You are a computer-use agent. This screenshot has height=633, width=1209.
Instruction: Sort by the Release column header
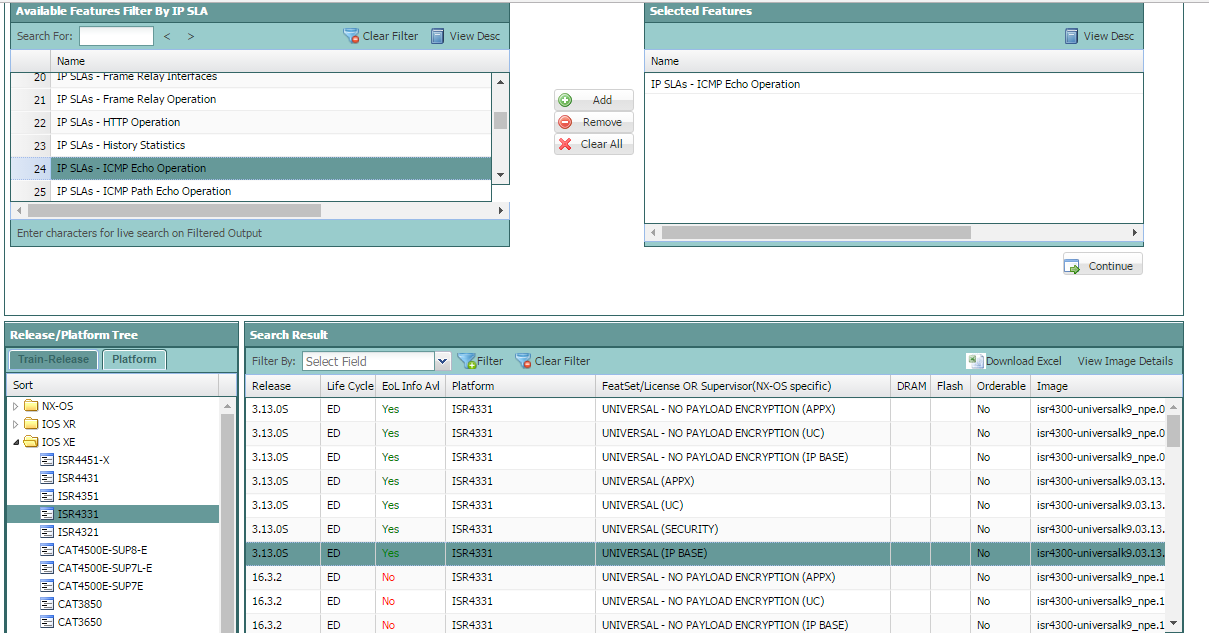[283, 386]
